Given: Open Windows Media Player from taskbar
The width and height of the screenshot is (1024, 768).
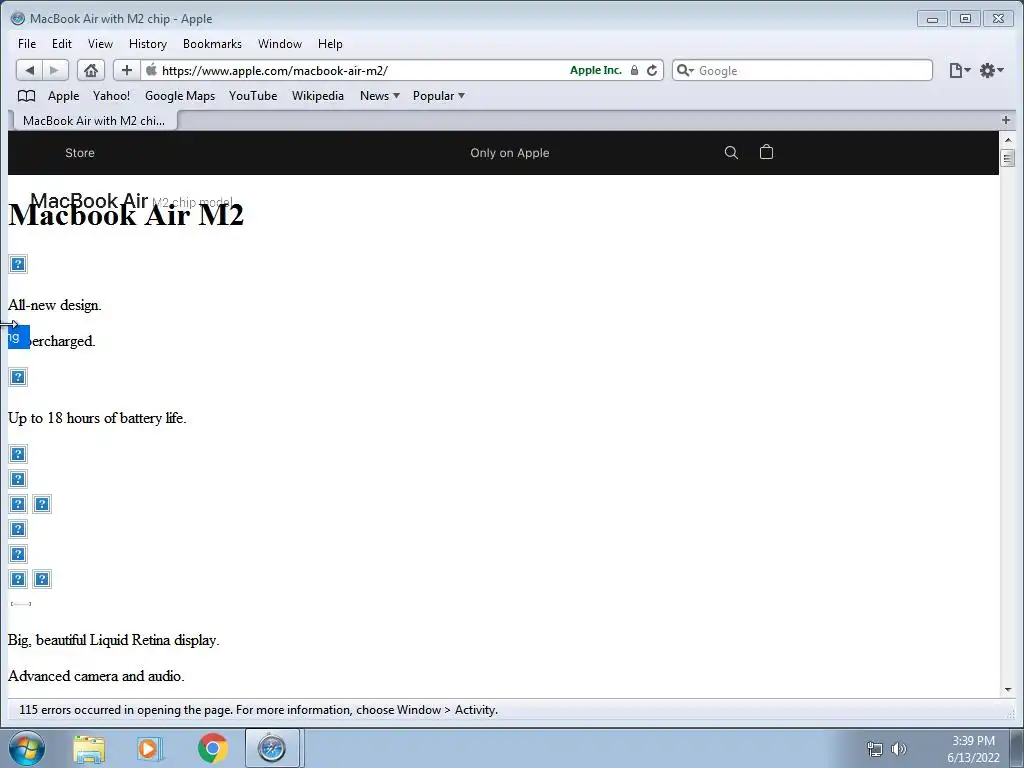Looking at the screenshot, I should (x=150, y=749).
